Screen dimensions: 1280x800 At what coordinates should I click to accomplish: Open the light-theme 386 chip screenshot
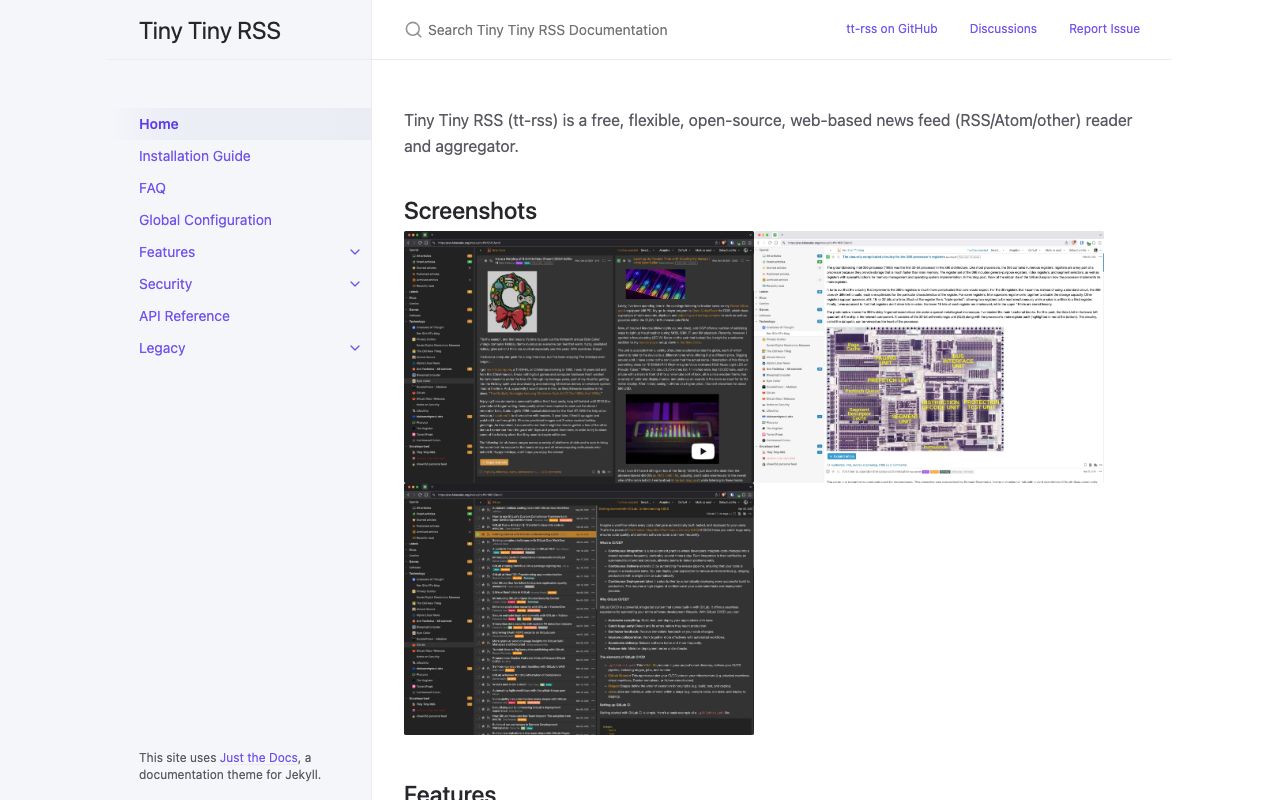click(x=929, y=357)
